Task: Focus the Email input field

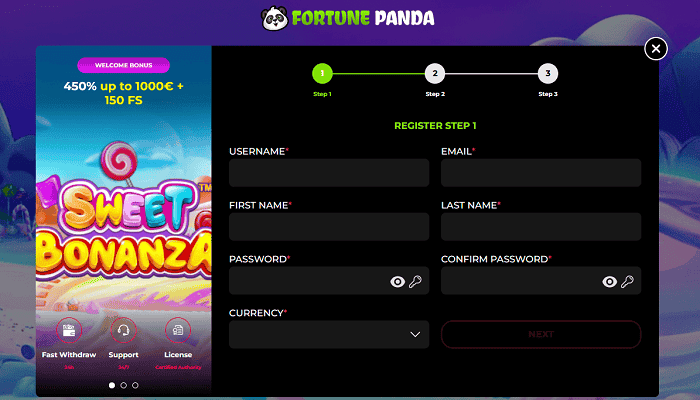Action: (x=541, y=173)
